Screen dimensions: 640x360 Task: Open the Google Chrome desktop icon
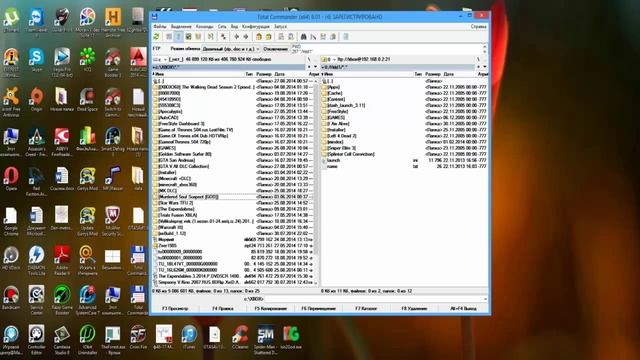click(x=11, y=221)
